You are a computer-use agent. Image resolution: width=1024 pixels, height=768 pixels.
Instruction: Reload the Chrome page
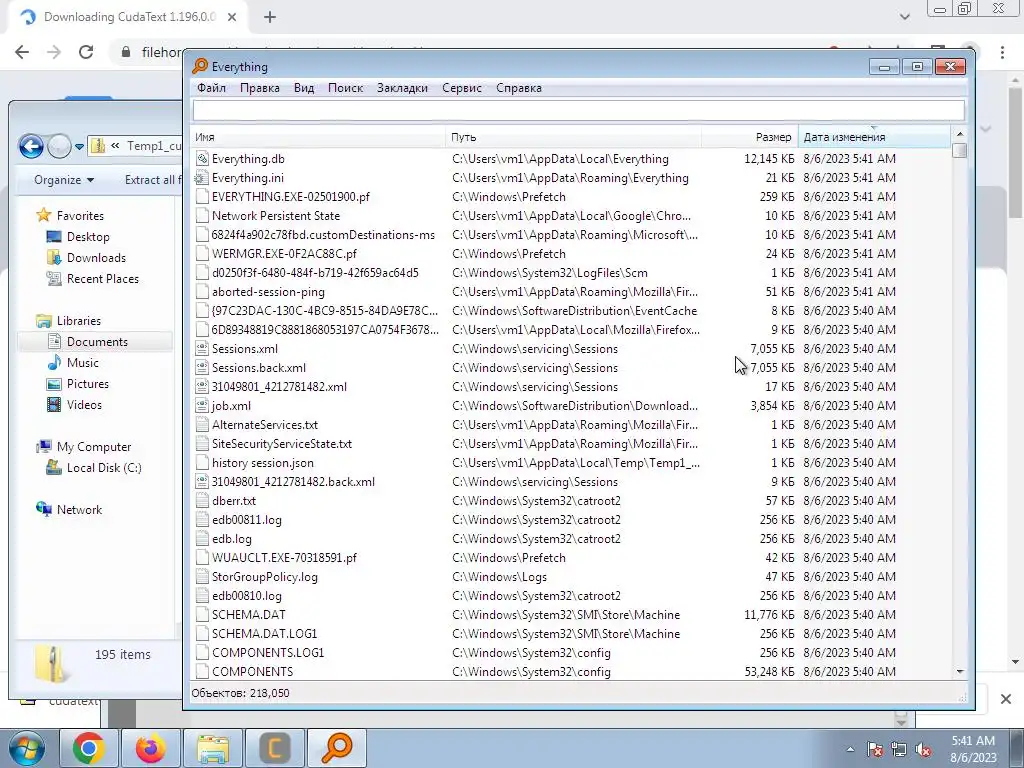[86, 52]
